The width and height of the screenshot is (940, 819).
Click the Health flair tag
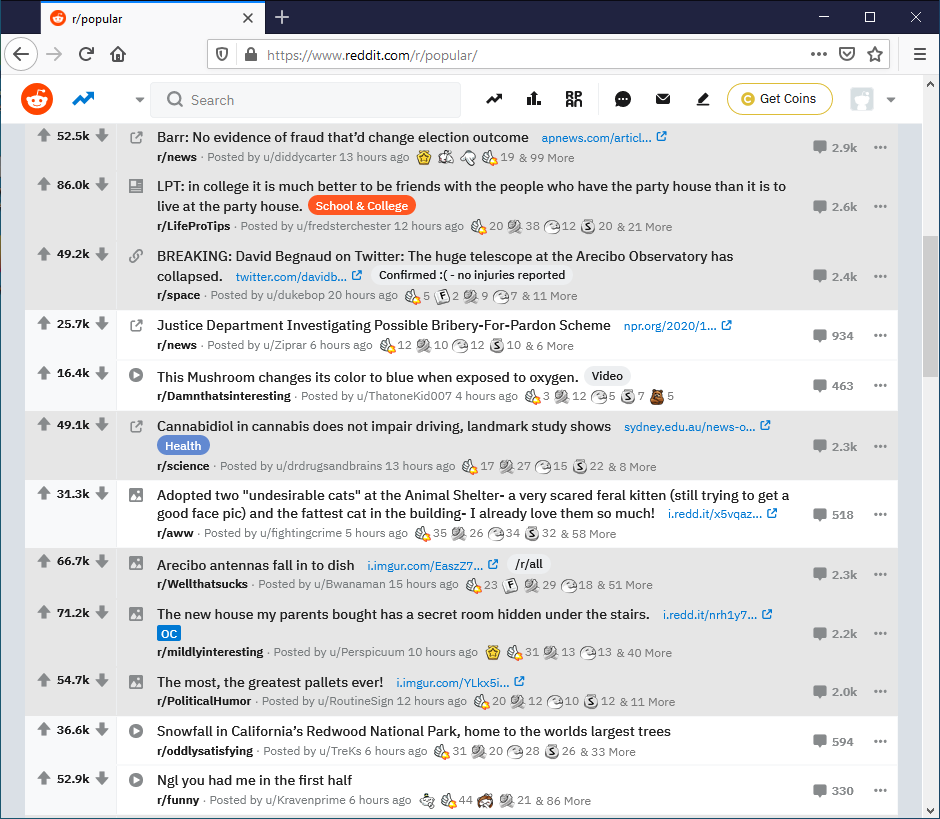point(183,445)
